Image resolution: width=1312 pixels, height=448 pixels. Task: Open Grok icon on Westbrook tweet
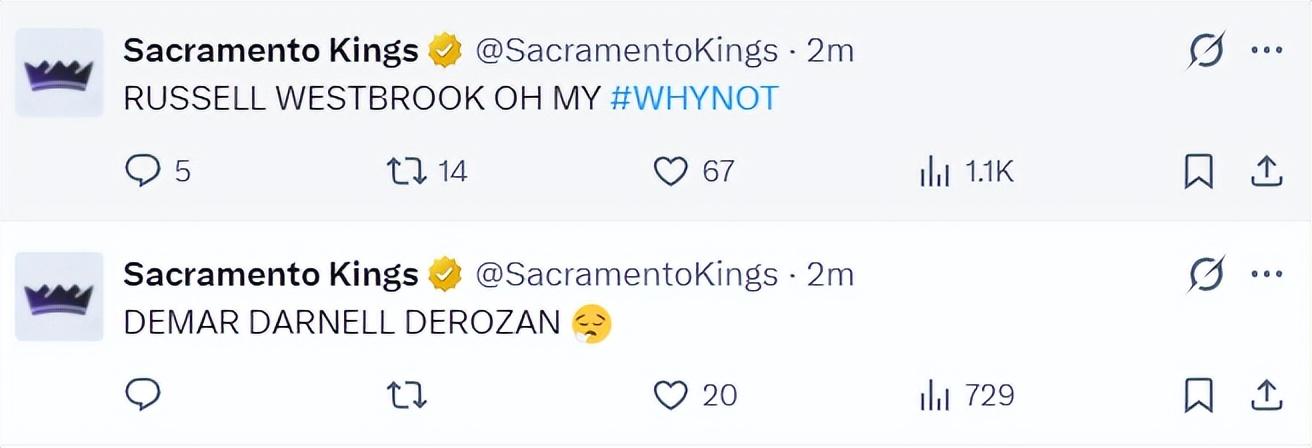point(1205,52)
